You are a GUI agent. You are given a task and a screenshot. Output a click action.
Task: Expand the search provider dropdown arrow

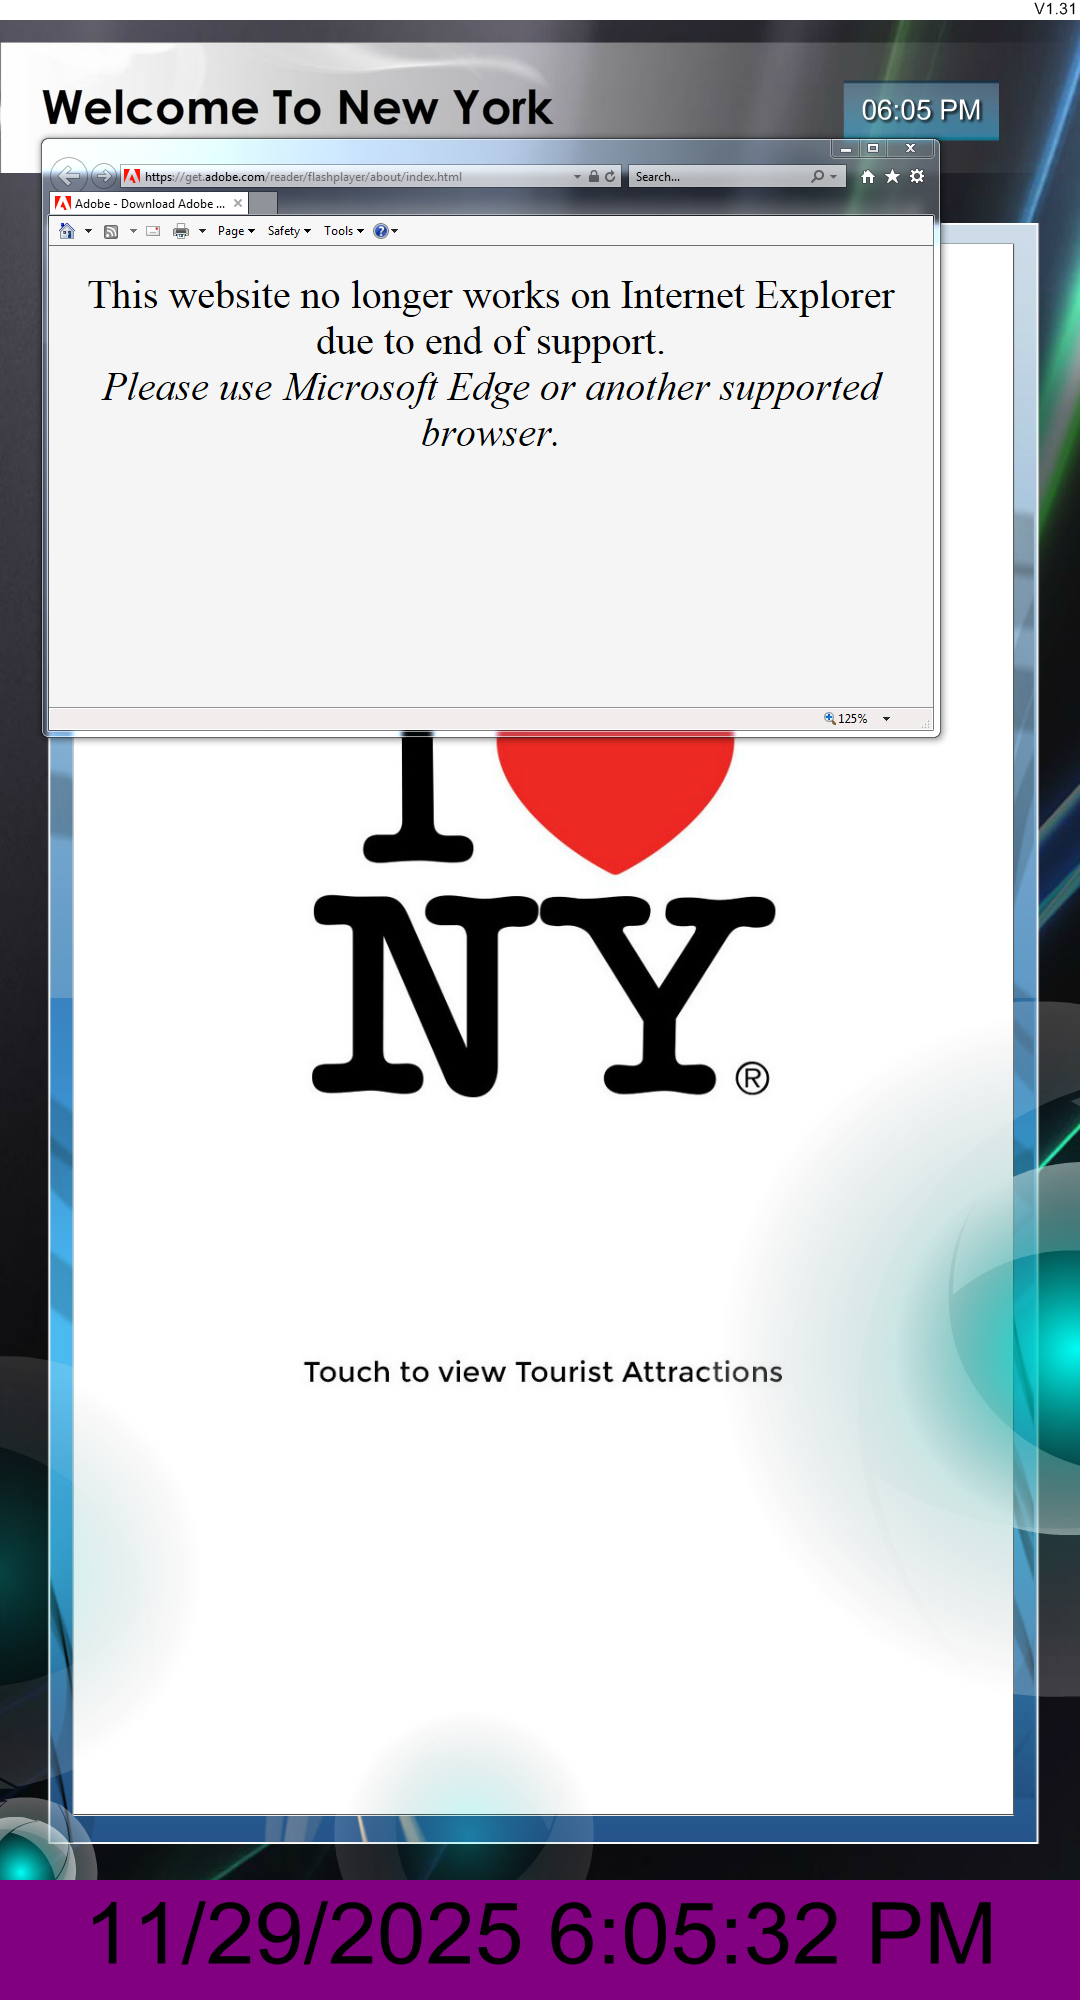834,177
